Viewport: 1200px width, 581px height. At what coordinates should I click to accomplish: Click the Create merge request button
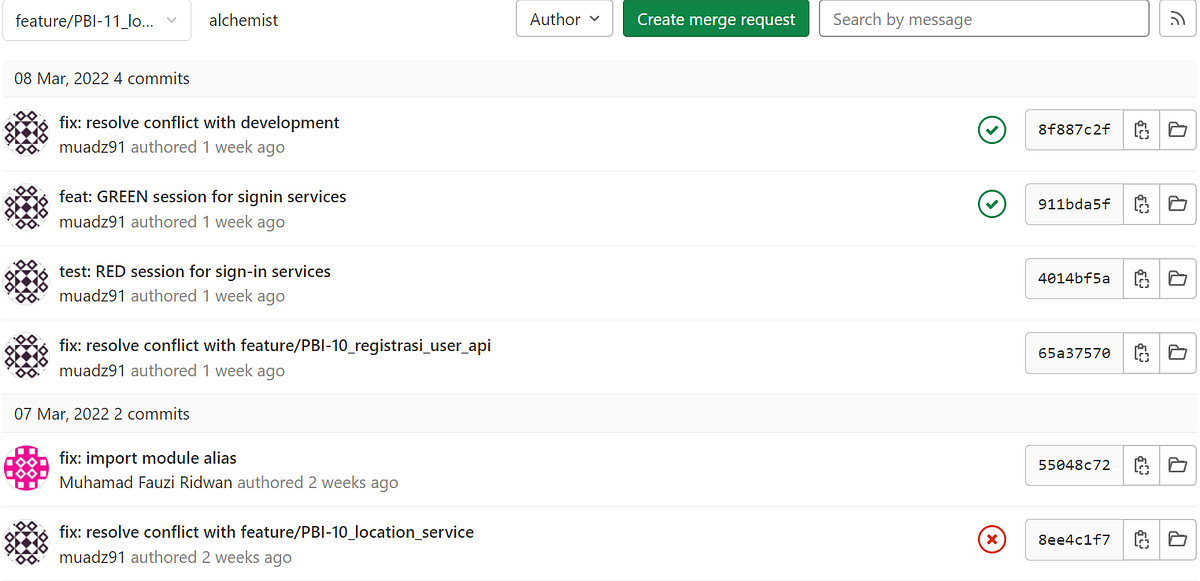click(716, 19)
